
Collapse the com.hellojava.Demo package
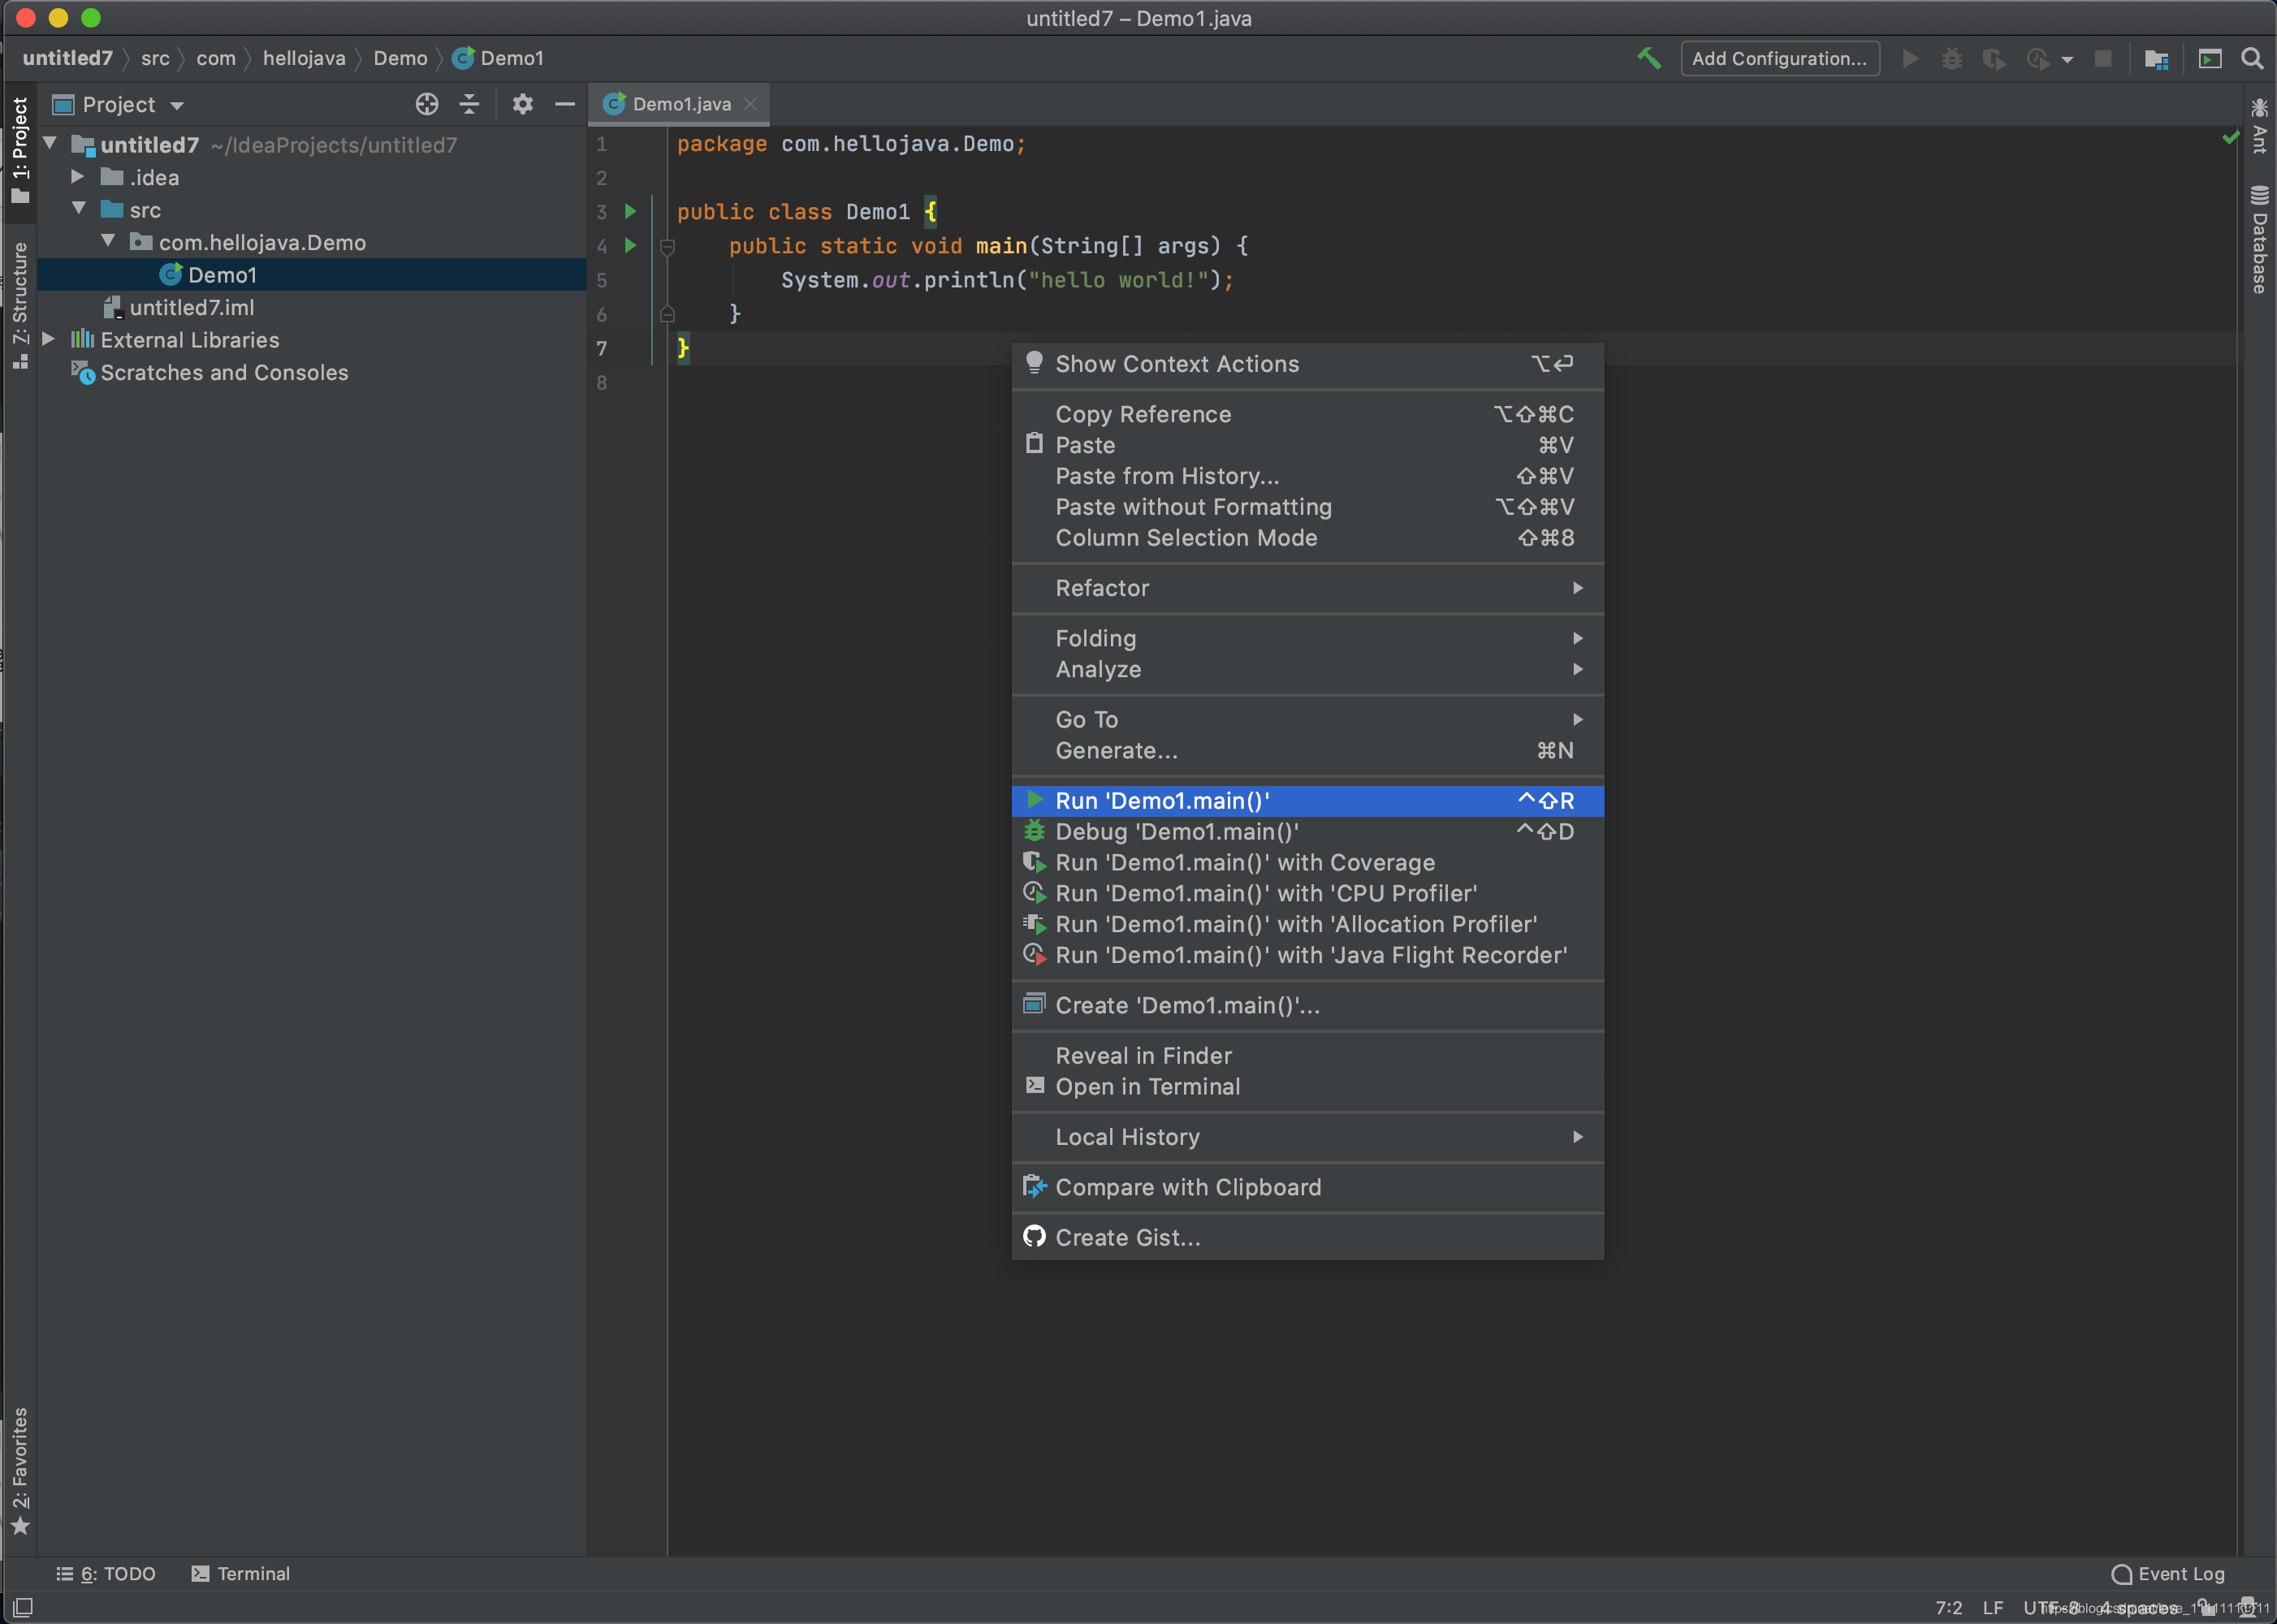click(108, 241)
